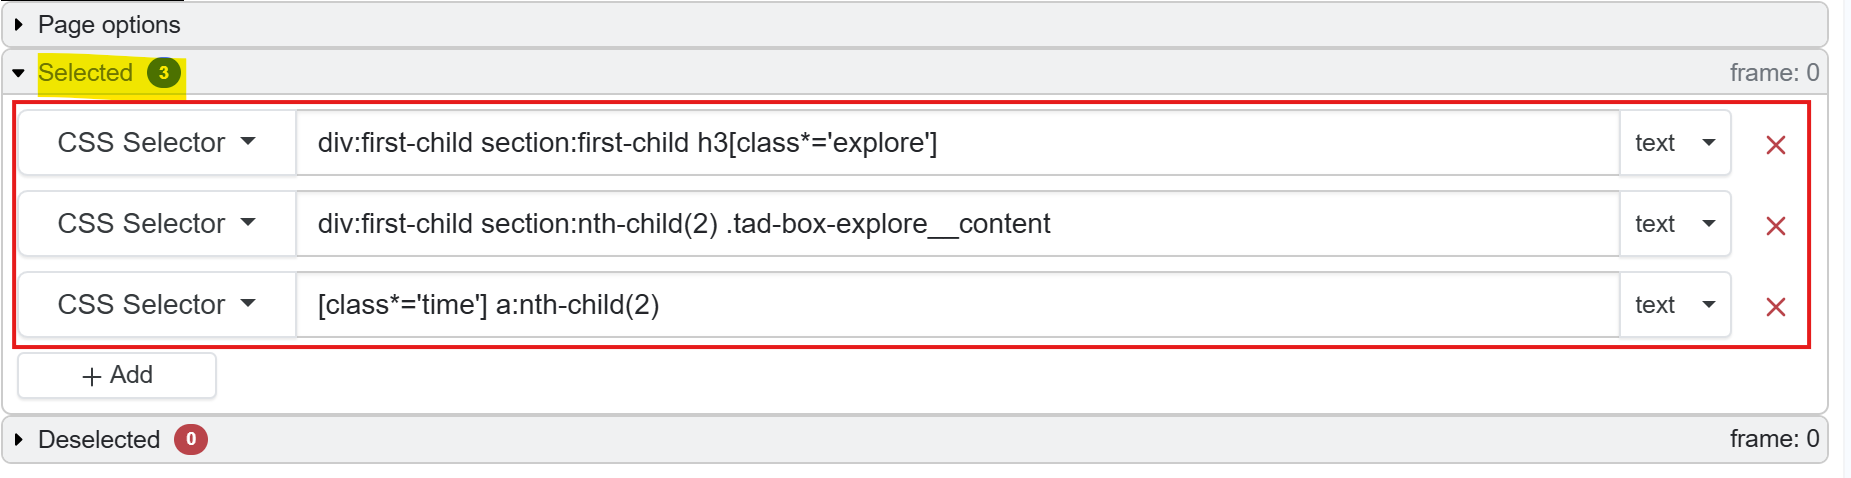Click the Selected section label

[x=85, y=73]
